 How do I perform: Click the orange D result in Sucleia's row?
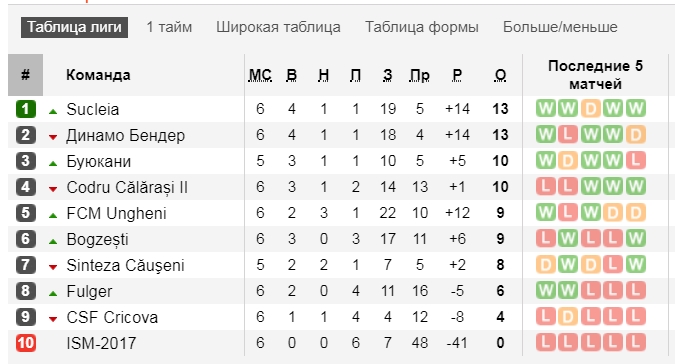[591, 109]
